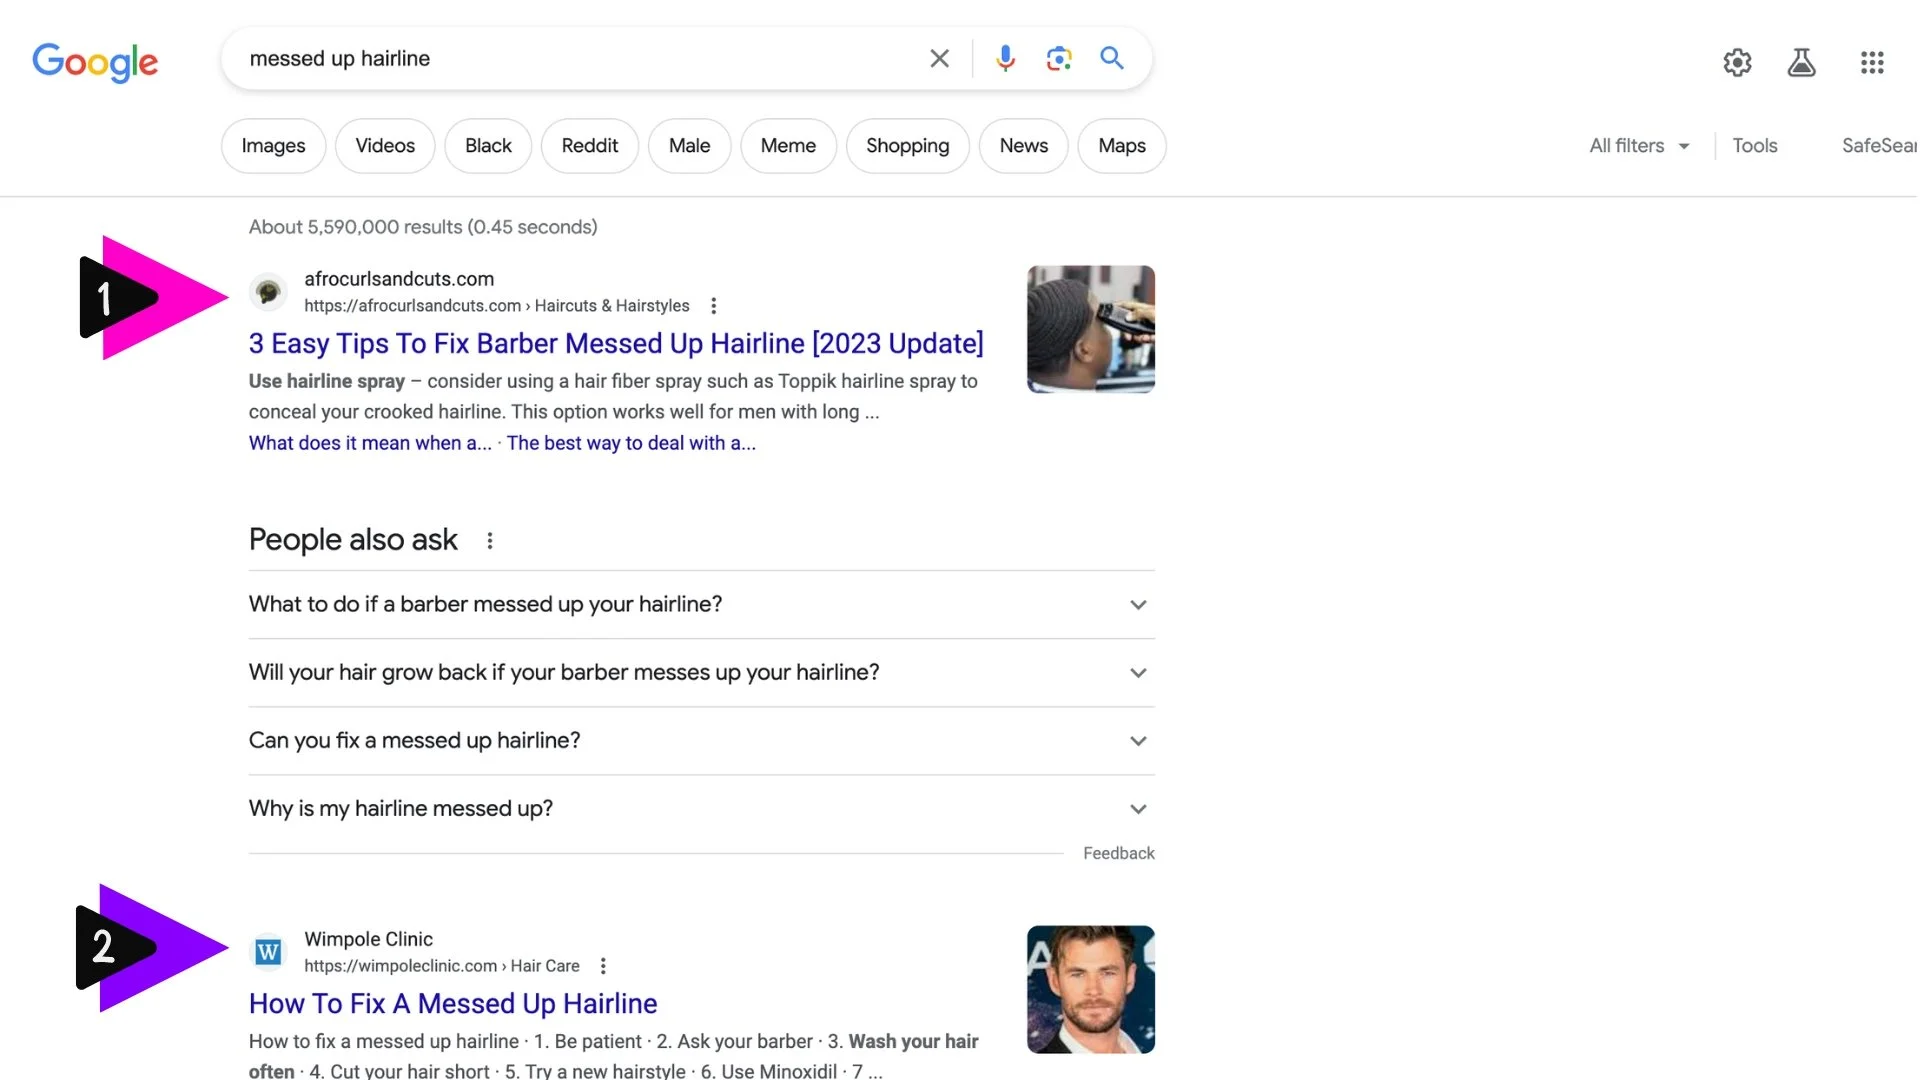Screen dimensions: 1920x1080
Task: Filter results by Shopping
Action: [907, 146]
